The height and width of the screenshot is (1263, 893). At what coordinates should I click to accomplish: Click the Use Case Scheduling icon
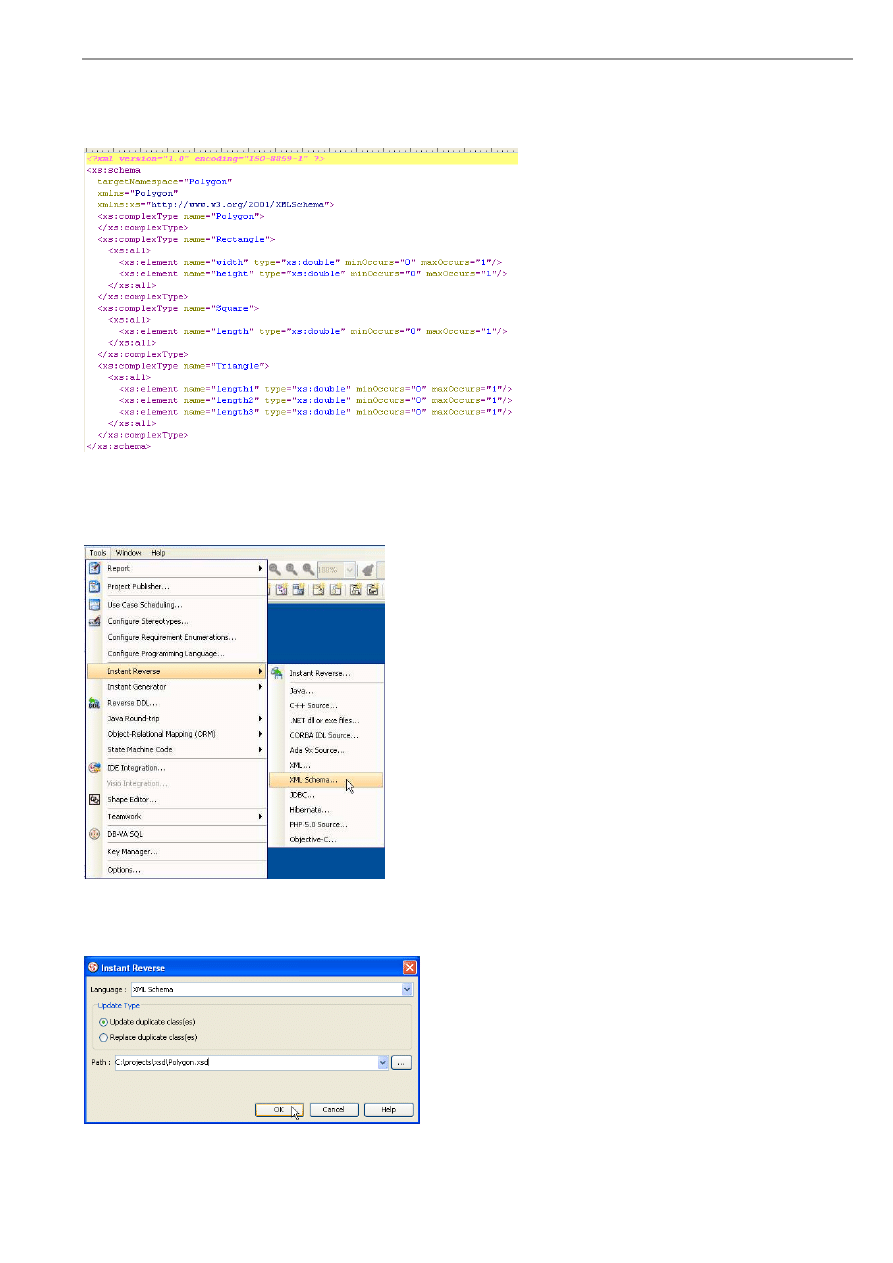[x=94, y=605]
